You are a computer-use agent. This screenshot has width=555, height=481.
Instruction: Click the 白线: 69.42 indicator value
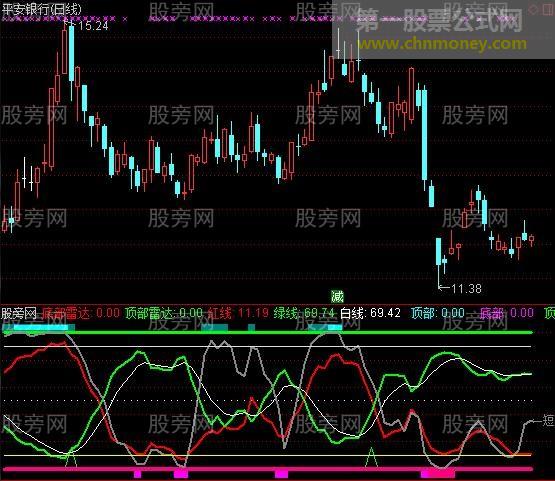tap(370, 313)
